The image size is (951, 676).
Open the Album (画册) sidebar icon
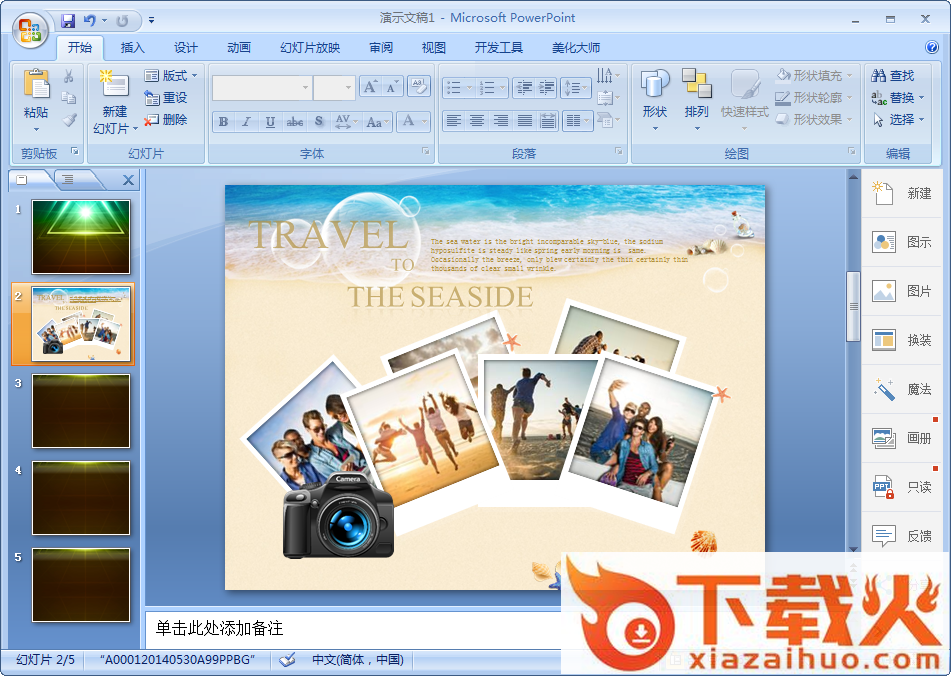pyautogui.click(x=884, y=438)
